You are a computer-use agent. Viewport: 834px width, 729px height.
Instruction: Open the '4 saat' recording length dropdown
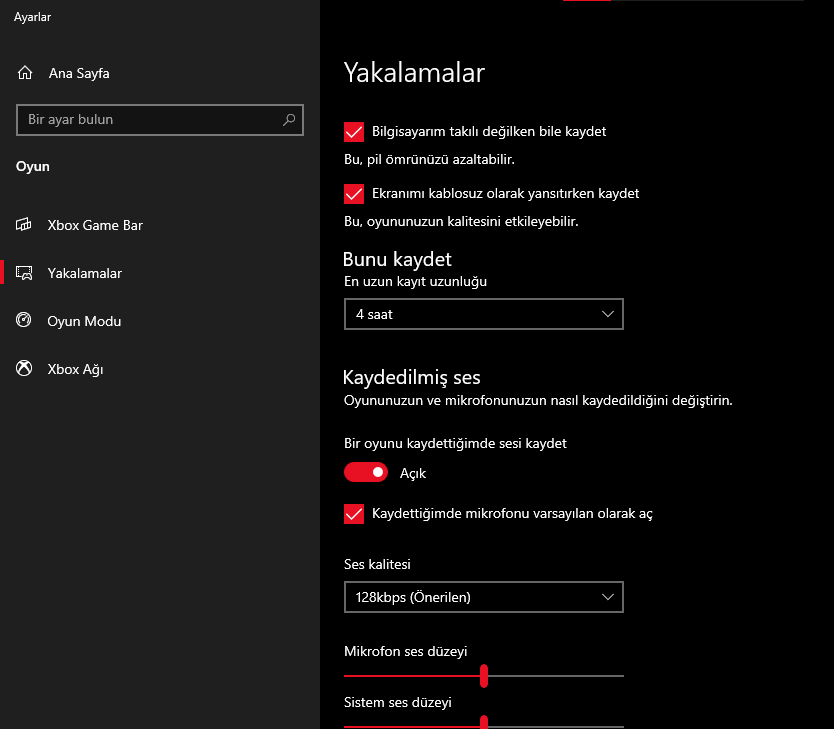click(483, 314)
